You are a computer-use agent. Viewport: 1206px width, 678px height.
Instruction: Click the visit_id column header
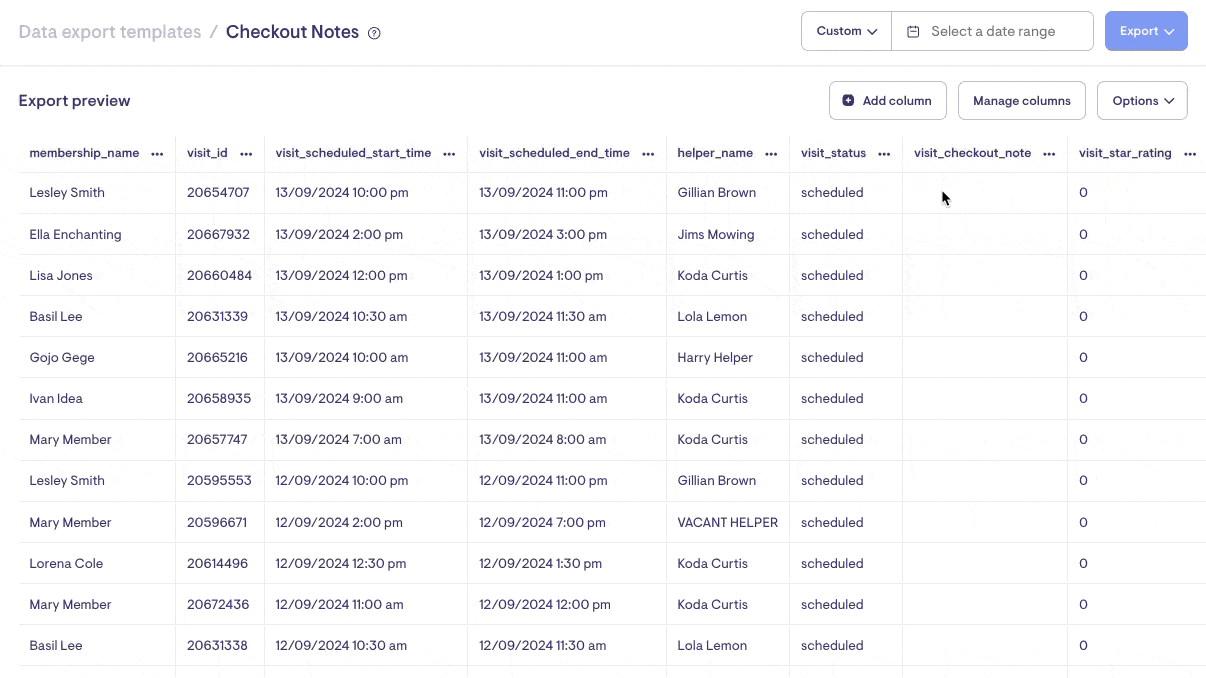(x=207, y=153)
